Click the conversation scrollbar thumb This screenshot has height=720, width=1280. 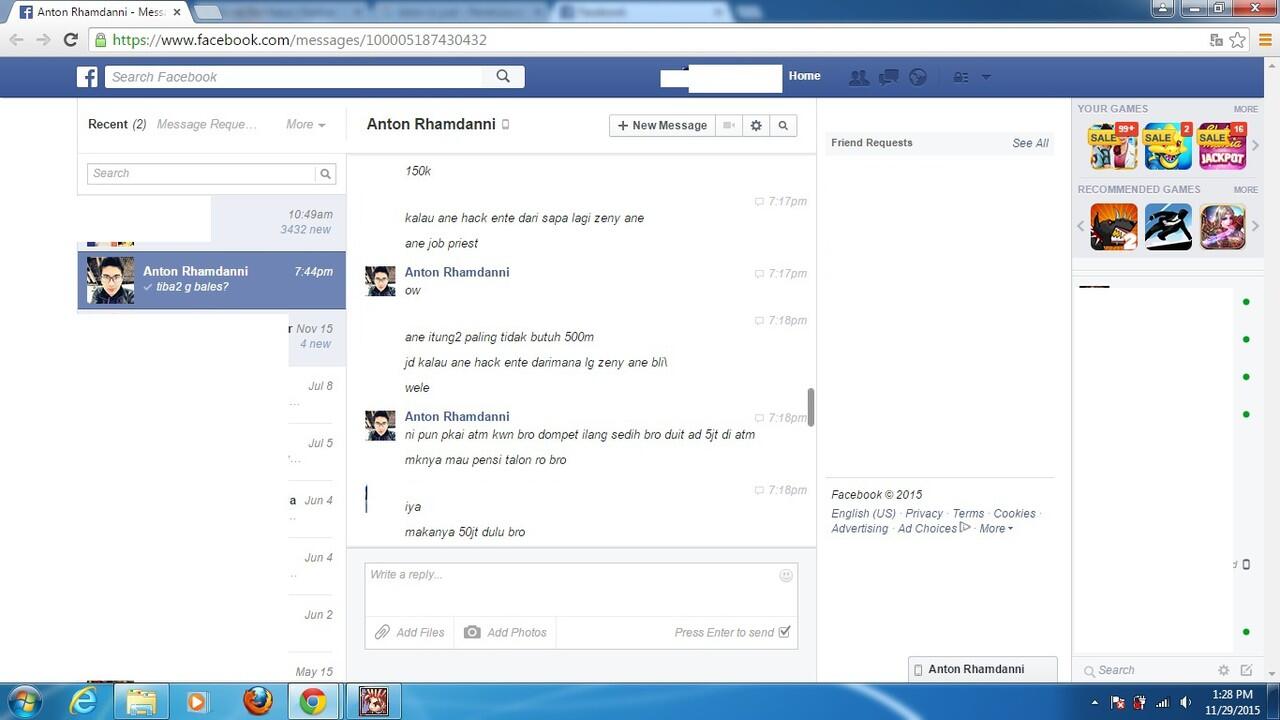811,407
